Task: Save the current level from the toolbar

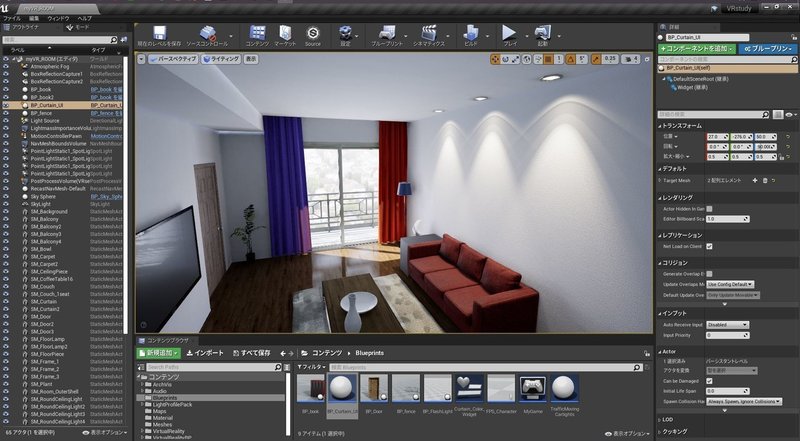Action: pyautogui.click(x=159, y=36)
